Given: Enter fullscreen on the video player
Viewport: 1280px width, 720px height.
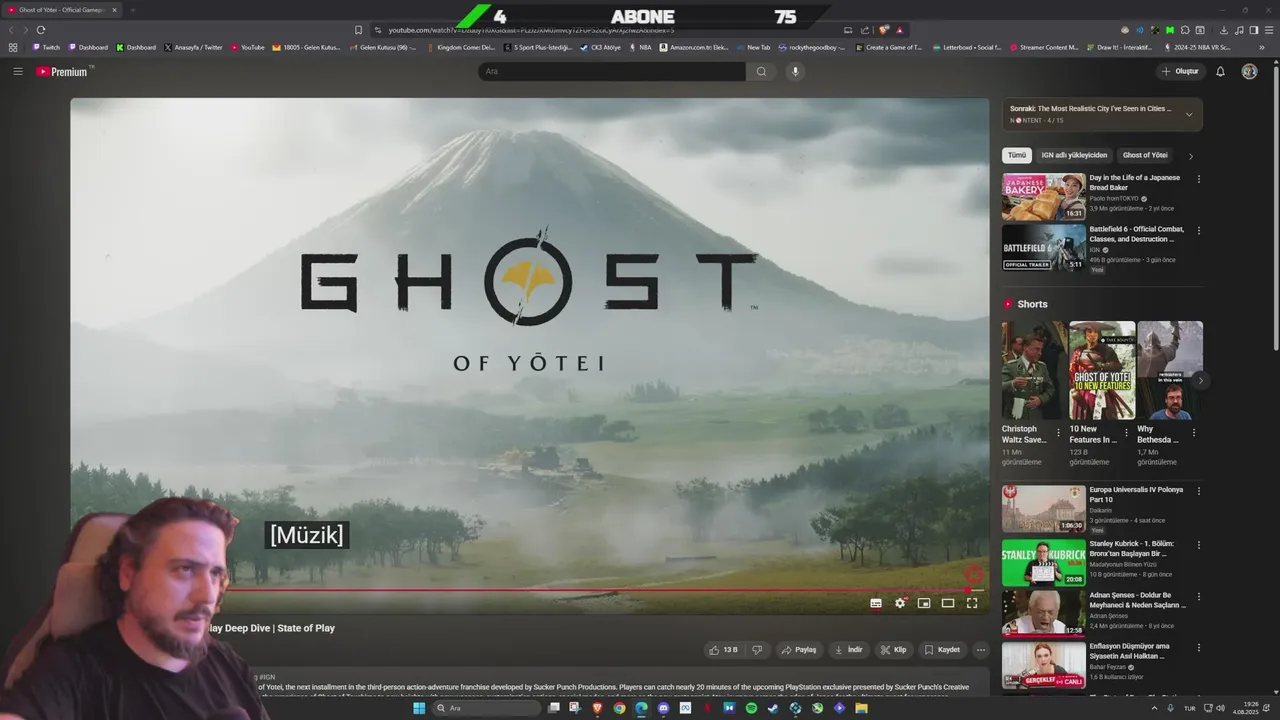Looking at the screenshot, I should coord(972,603).
